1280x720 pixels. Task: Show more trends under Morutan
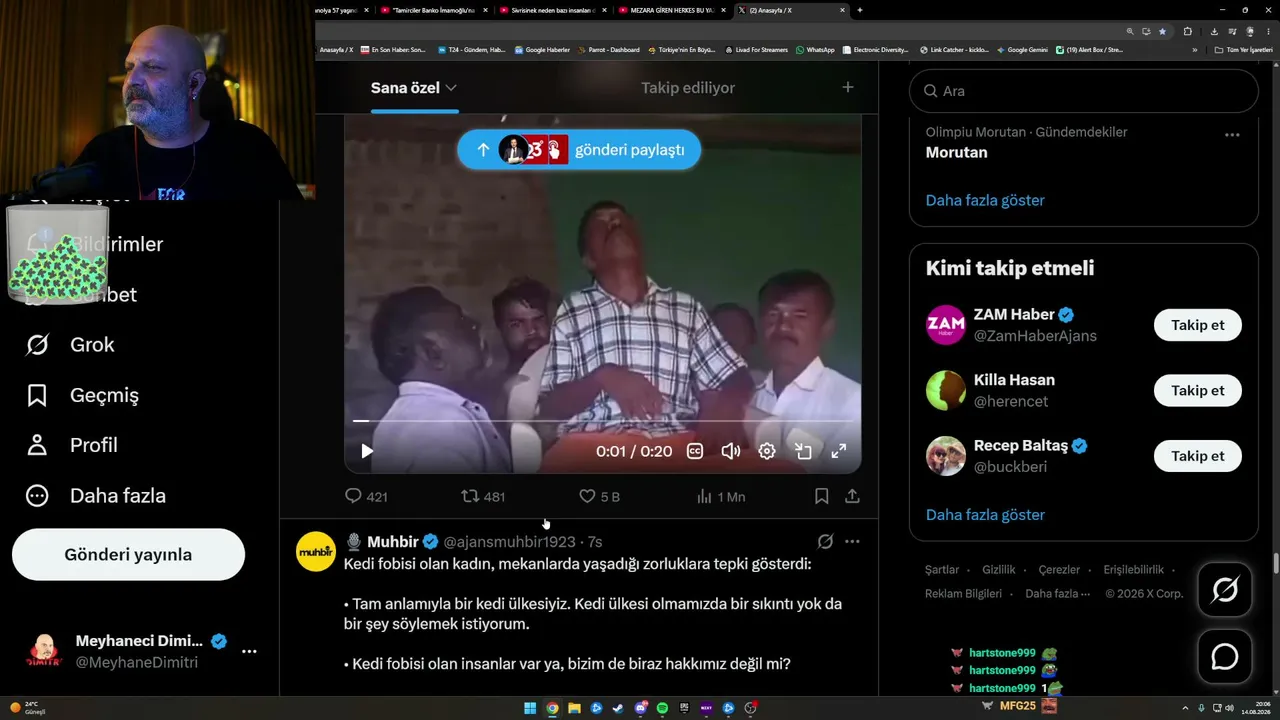tap(985, 200)
